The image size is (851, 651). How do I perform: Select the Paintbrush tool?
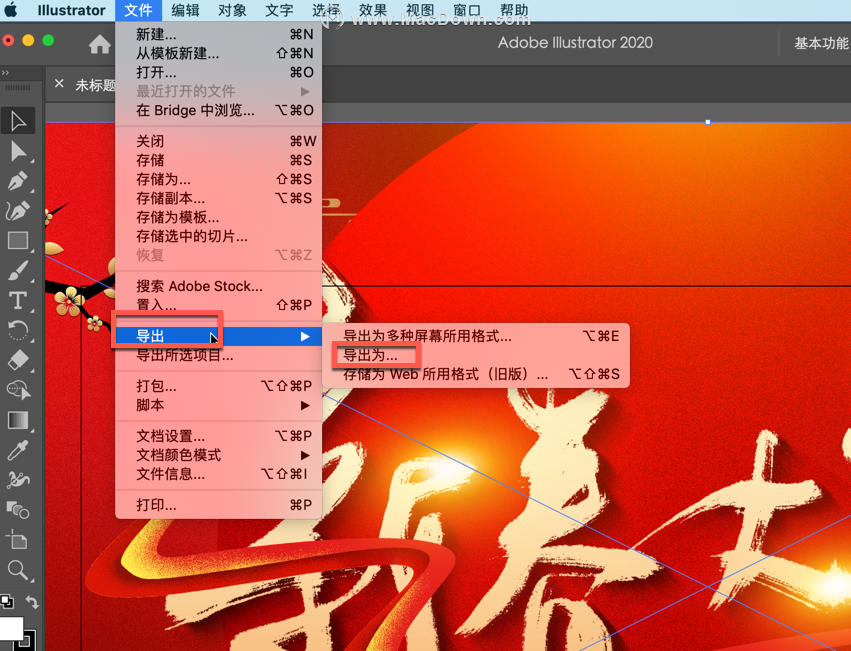[18, 270]
